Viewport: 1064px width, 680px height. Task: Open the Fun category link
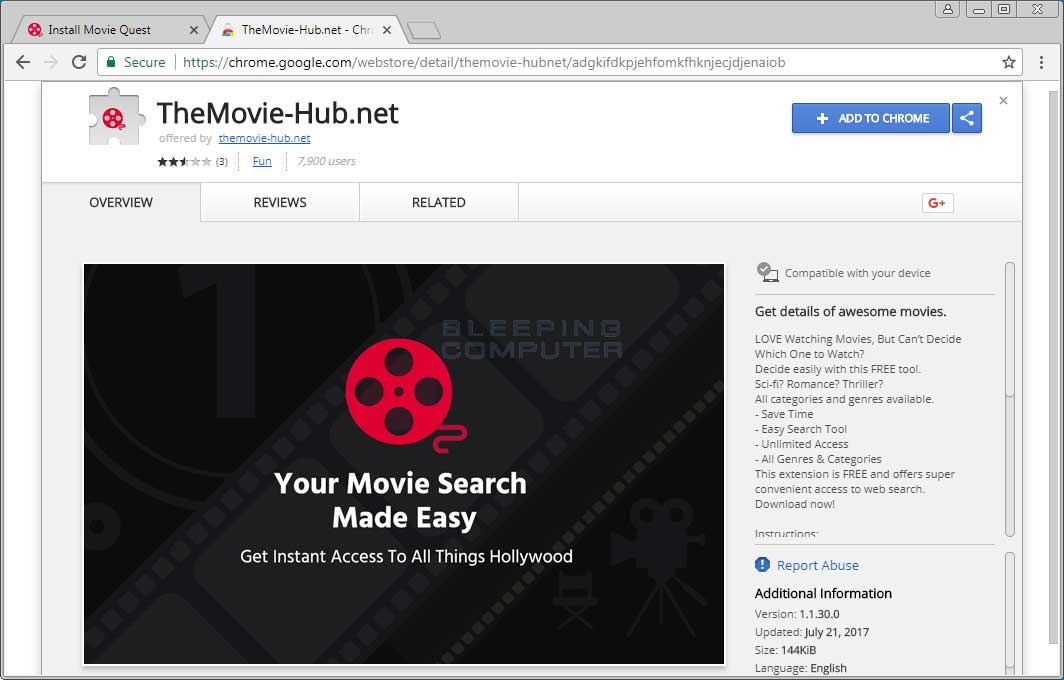click(262, 162)
